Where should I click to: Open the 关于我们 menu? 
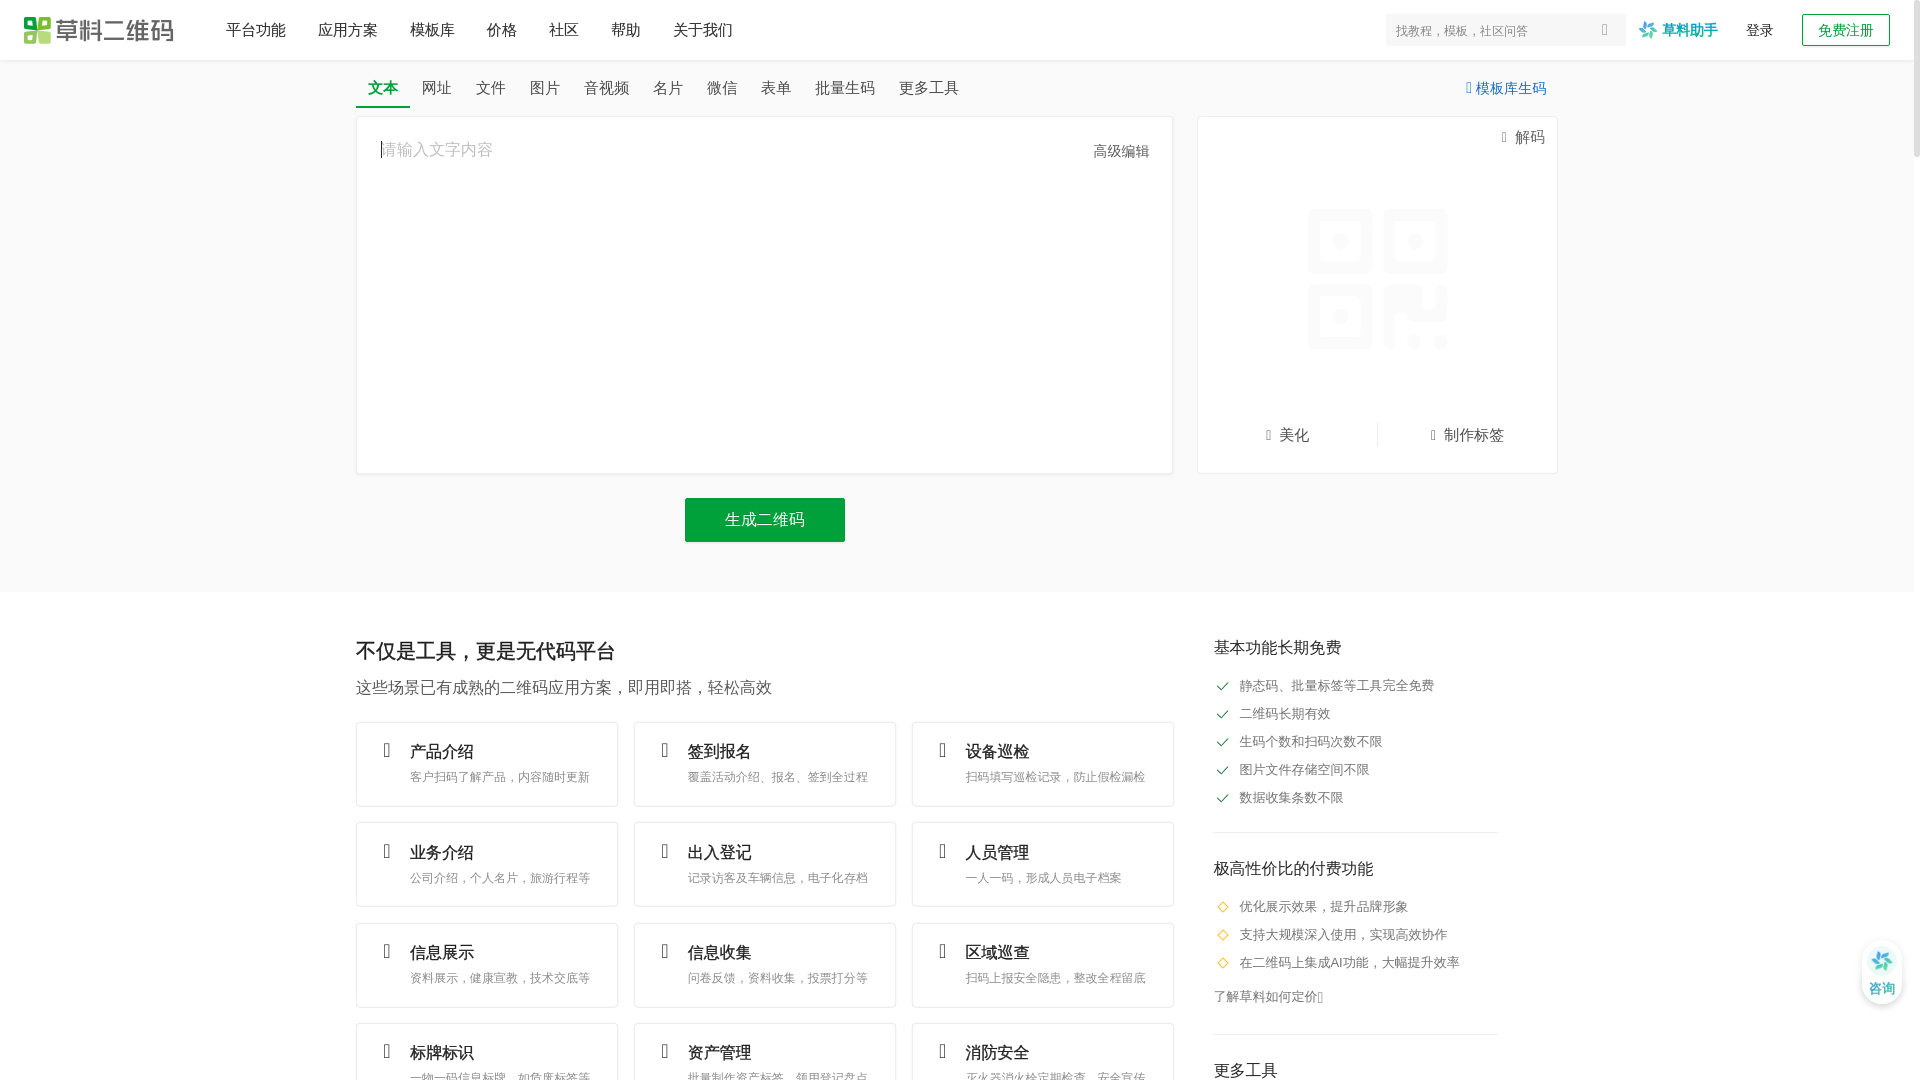[703, 30]
